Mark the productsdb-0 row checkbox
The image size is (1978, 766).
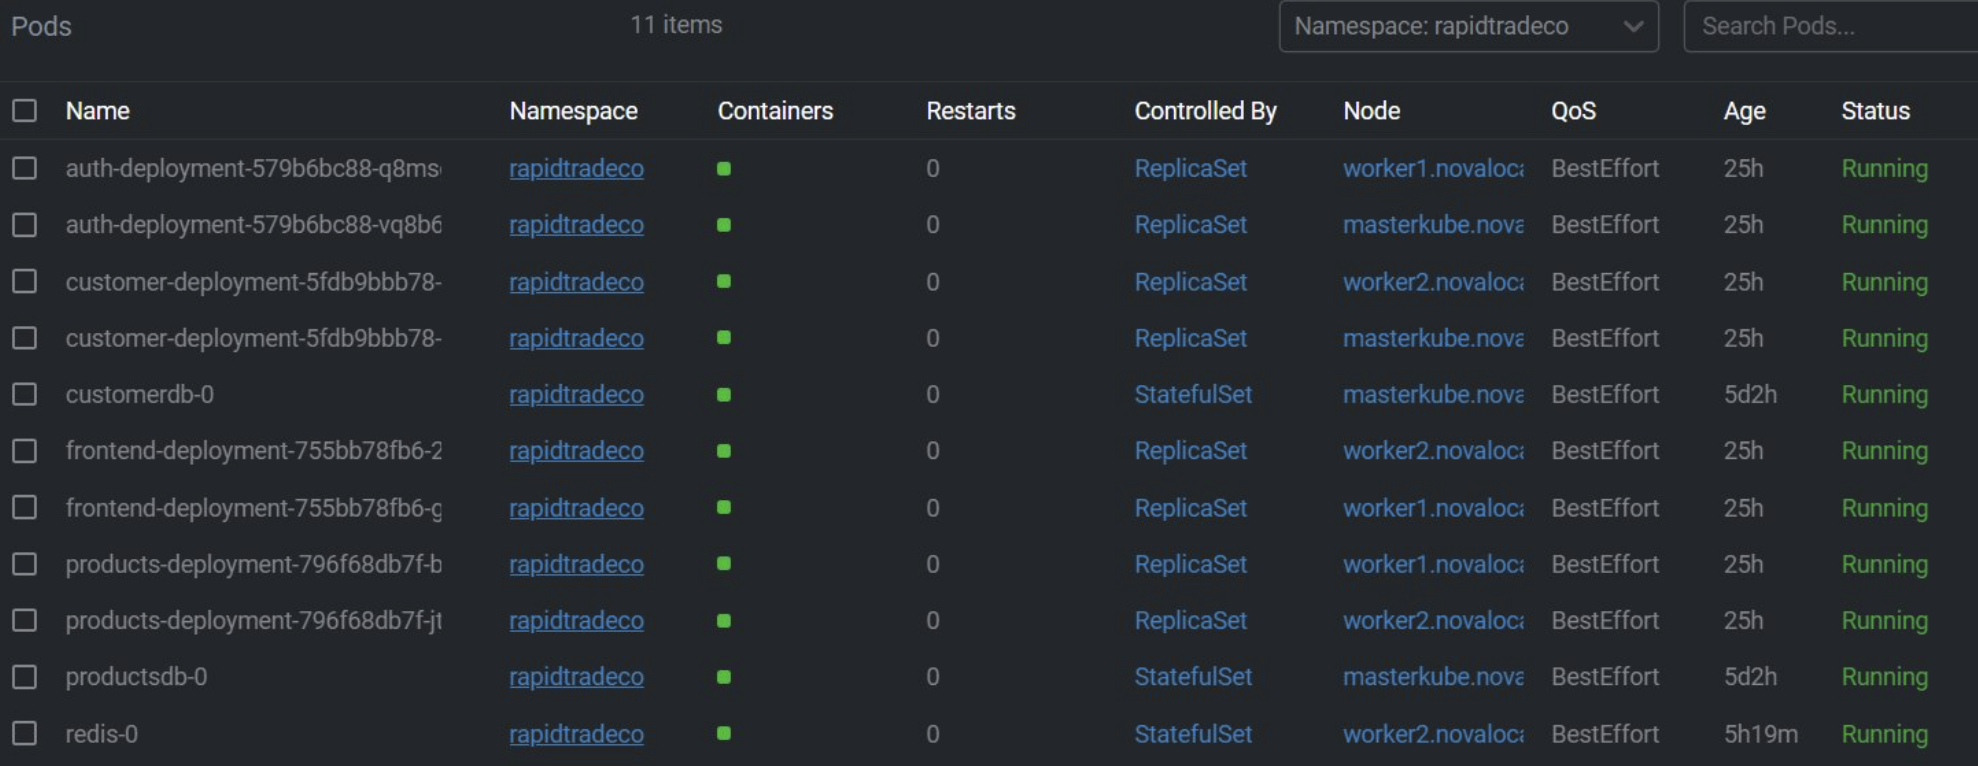[x=25, y=677]
